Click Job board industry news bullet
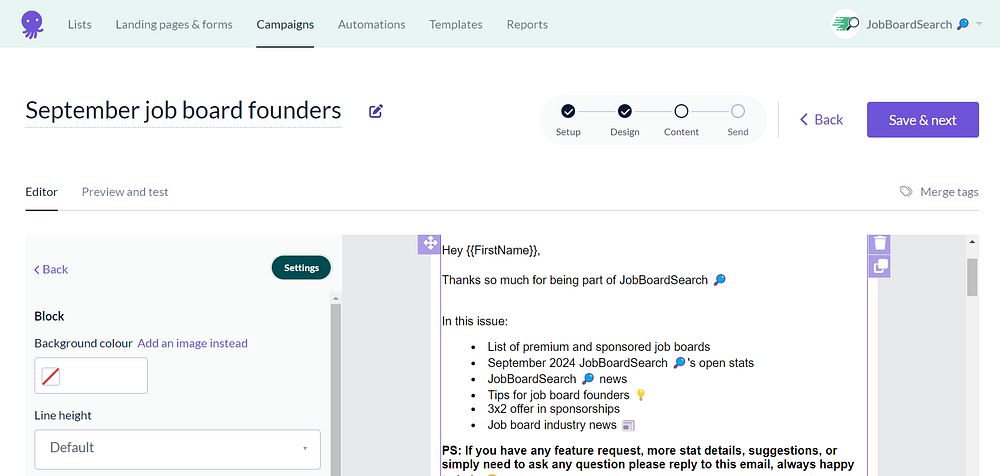Image resolution: width=1000 pixels, height=476 pixels. click(x=561, y=425)
